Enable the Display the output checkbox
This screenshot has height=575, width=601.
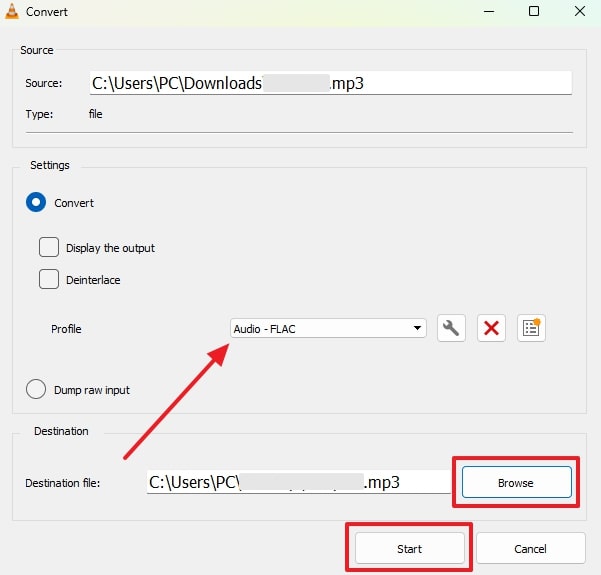click(49, 247)
